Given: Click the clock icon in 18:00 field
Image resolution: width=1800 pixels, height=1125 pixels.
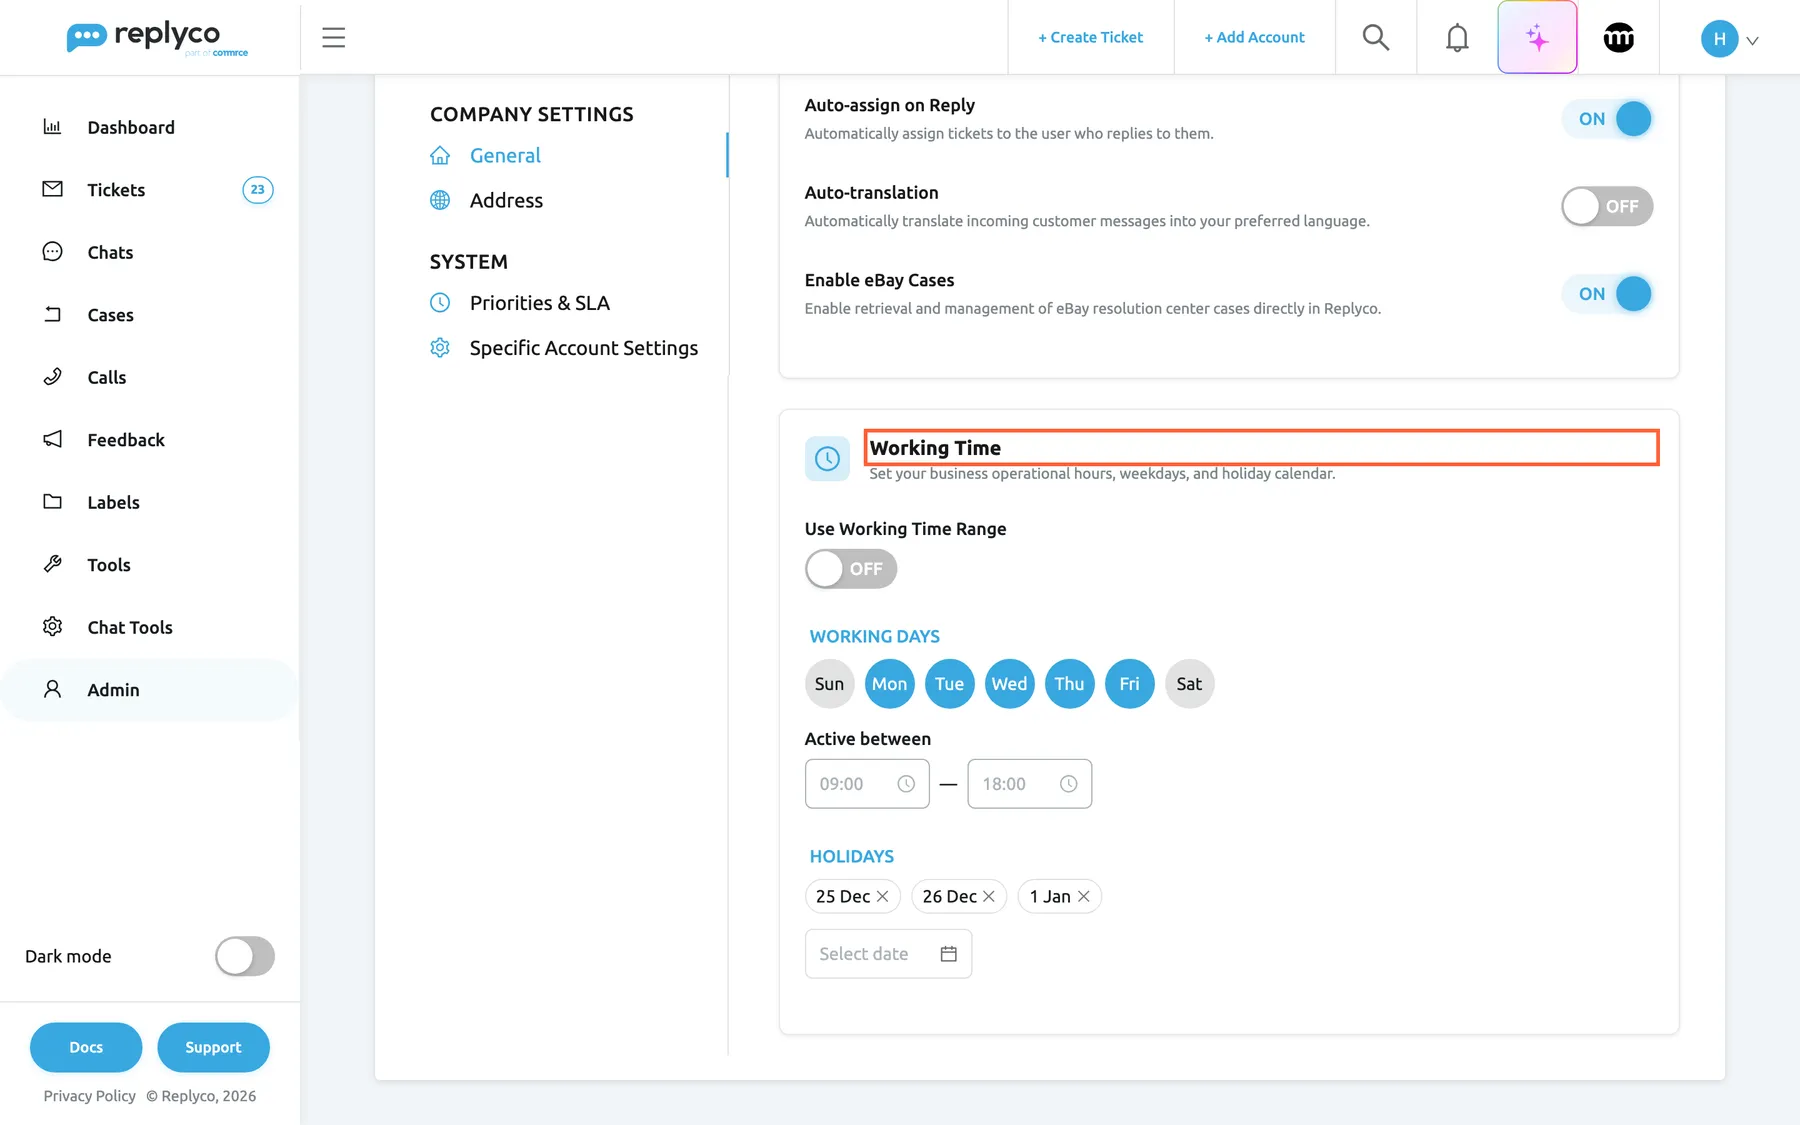Looking at the screenshot, I should pyautogui.click(x=1068, y=784).
